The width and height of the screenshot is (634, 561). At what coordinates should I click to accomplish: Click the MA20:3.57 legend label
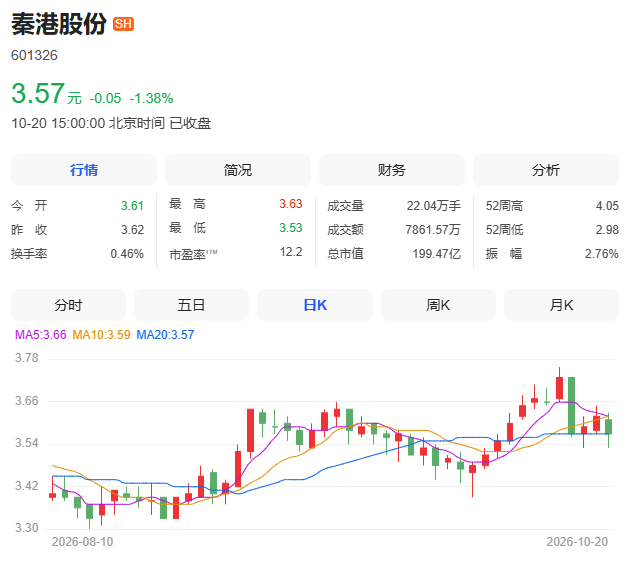[165, 335]
